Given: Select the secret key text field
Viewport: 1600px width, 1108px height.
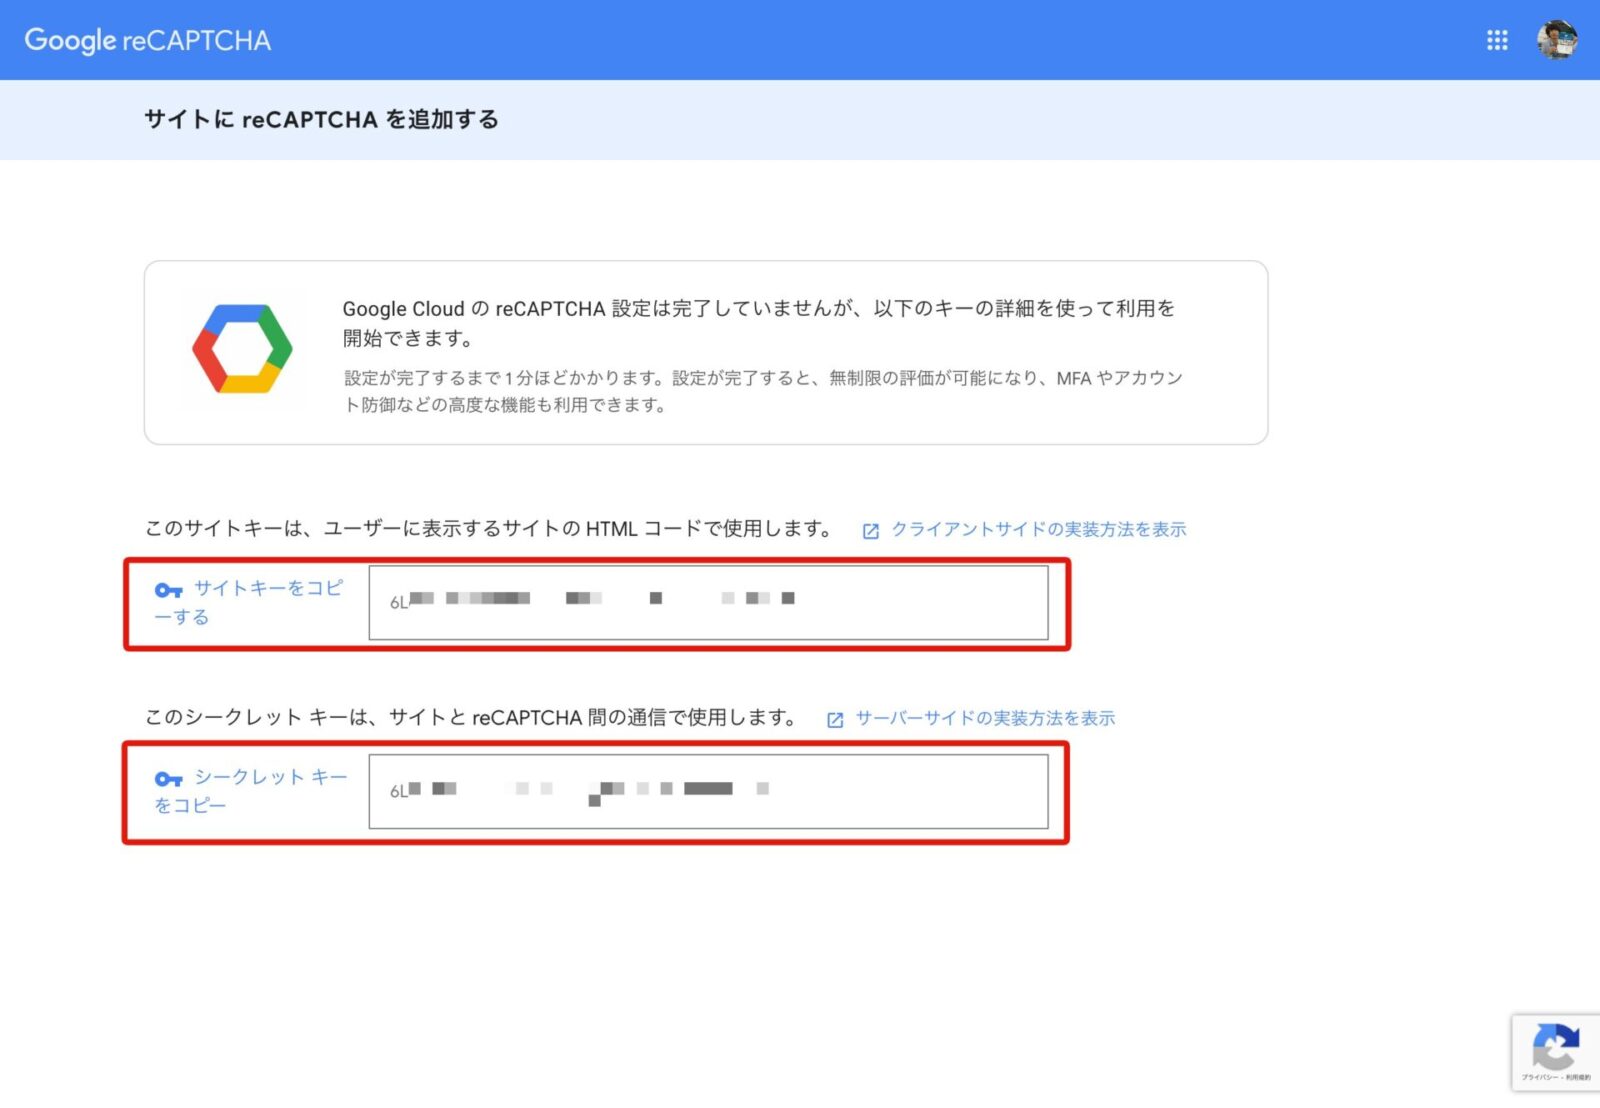Looking at the screenshot, I should click(708, 791).
